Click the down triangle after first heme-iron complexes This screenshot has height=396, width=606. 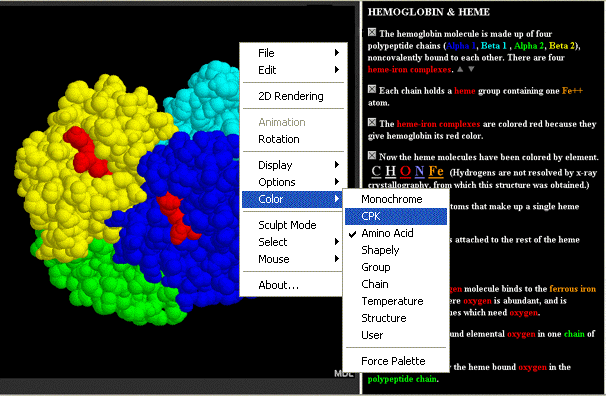tap(471, 70)
